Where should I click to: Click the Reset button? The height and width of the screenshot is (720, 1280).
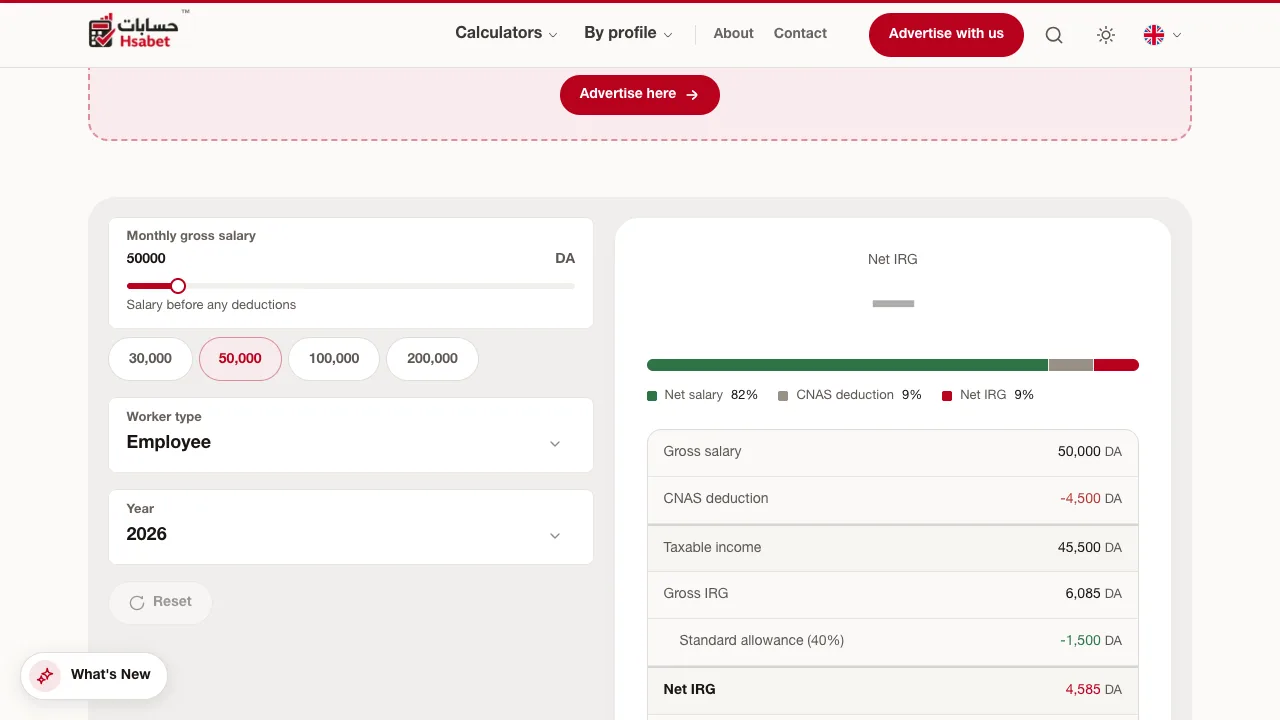160,602
